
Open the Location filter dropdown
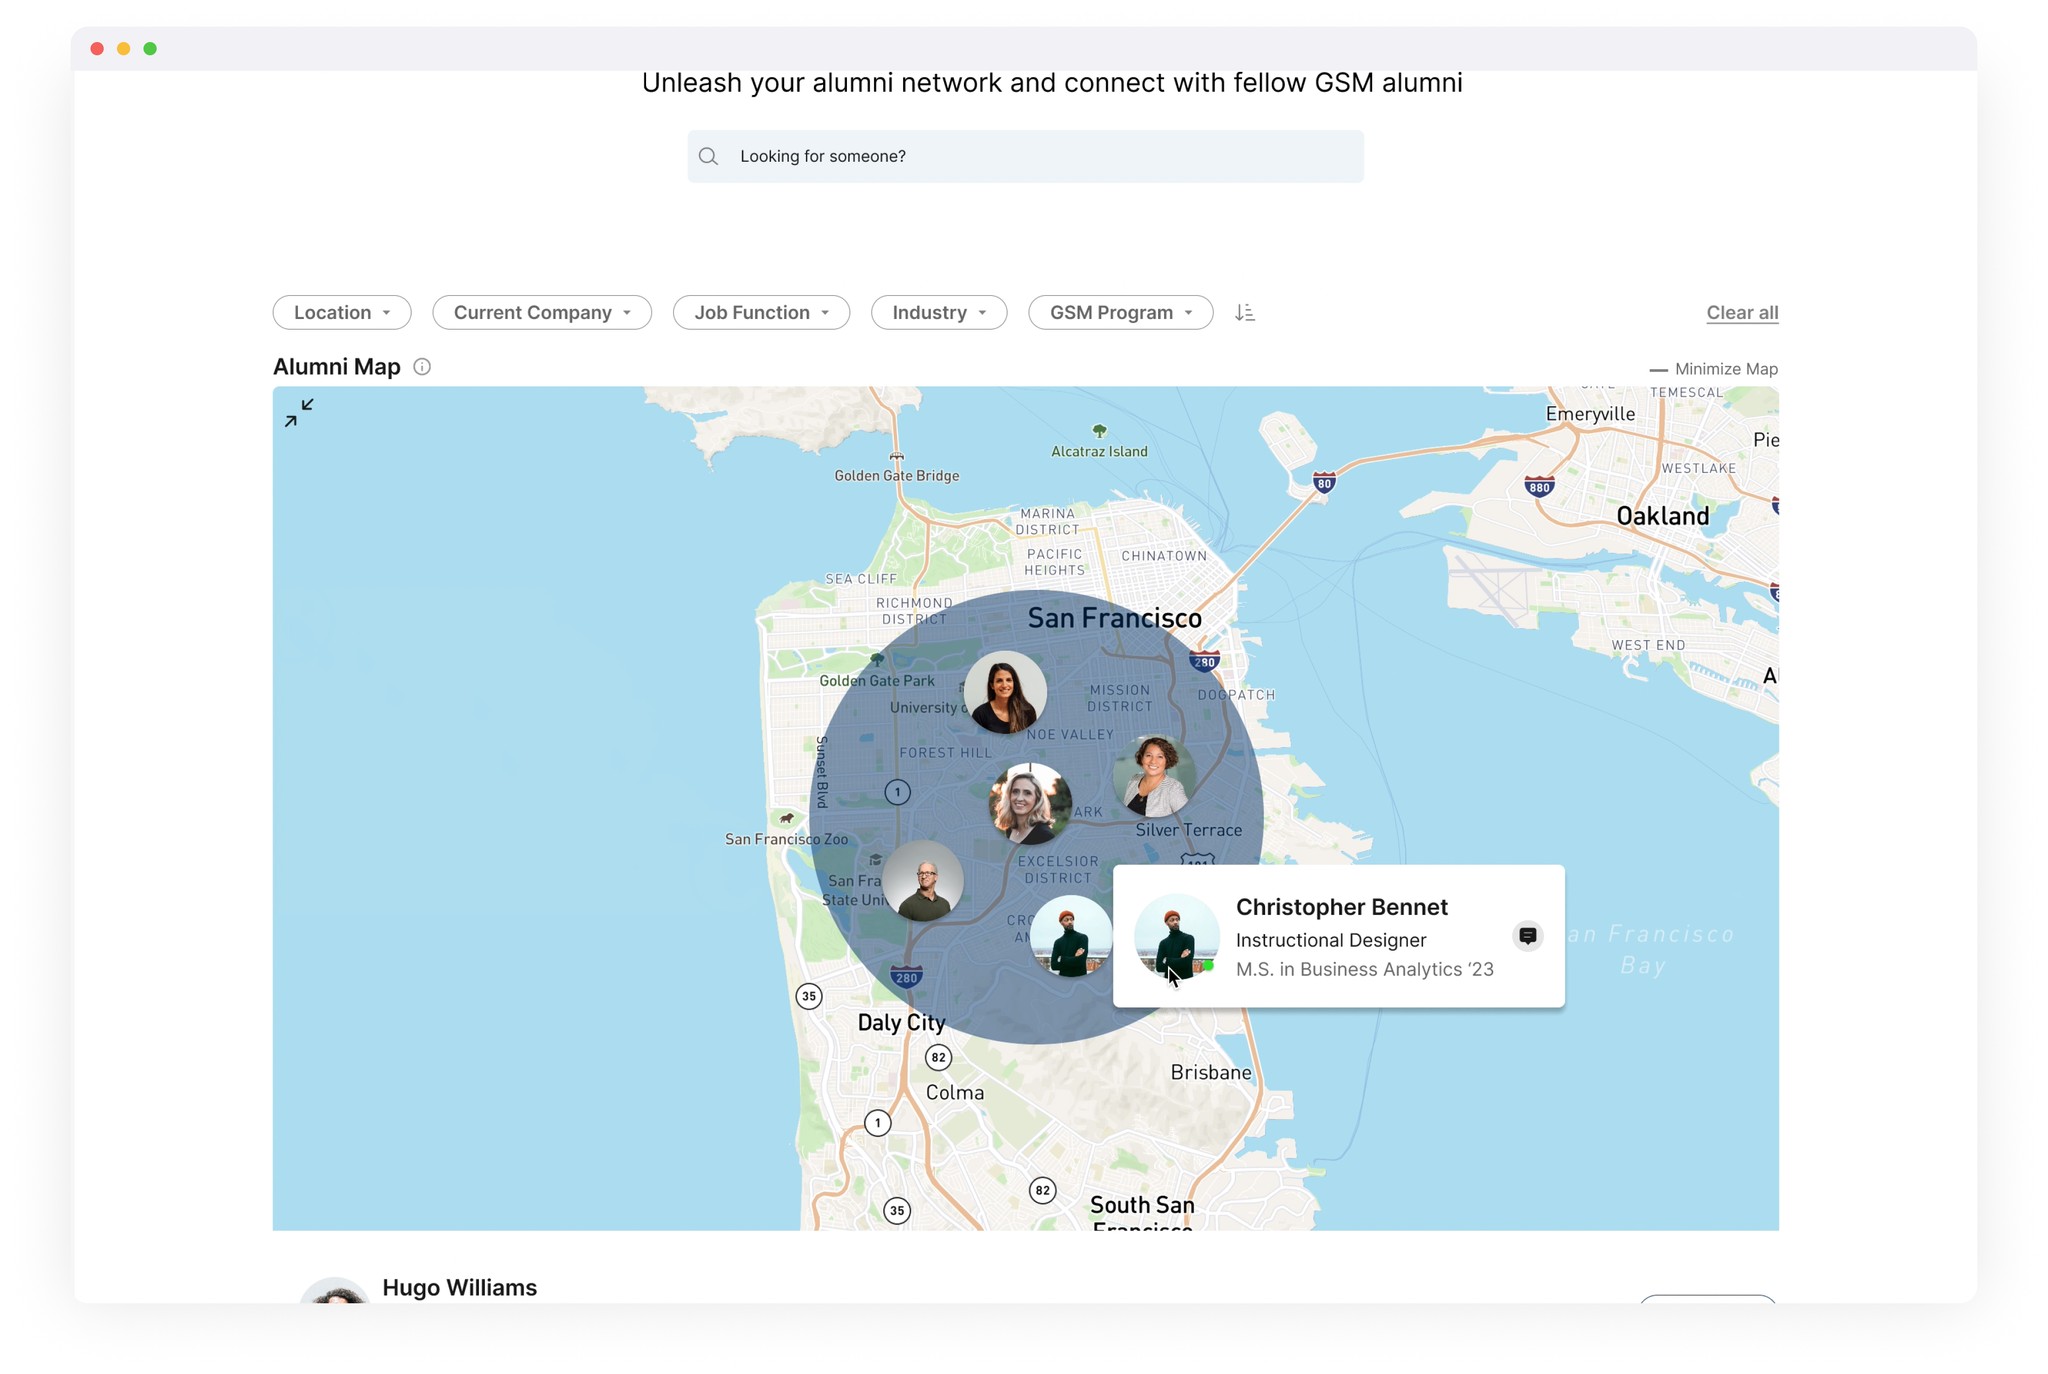click(x=342, y=313)
